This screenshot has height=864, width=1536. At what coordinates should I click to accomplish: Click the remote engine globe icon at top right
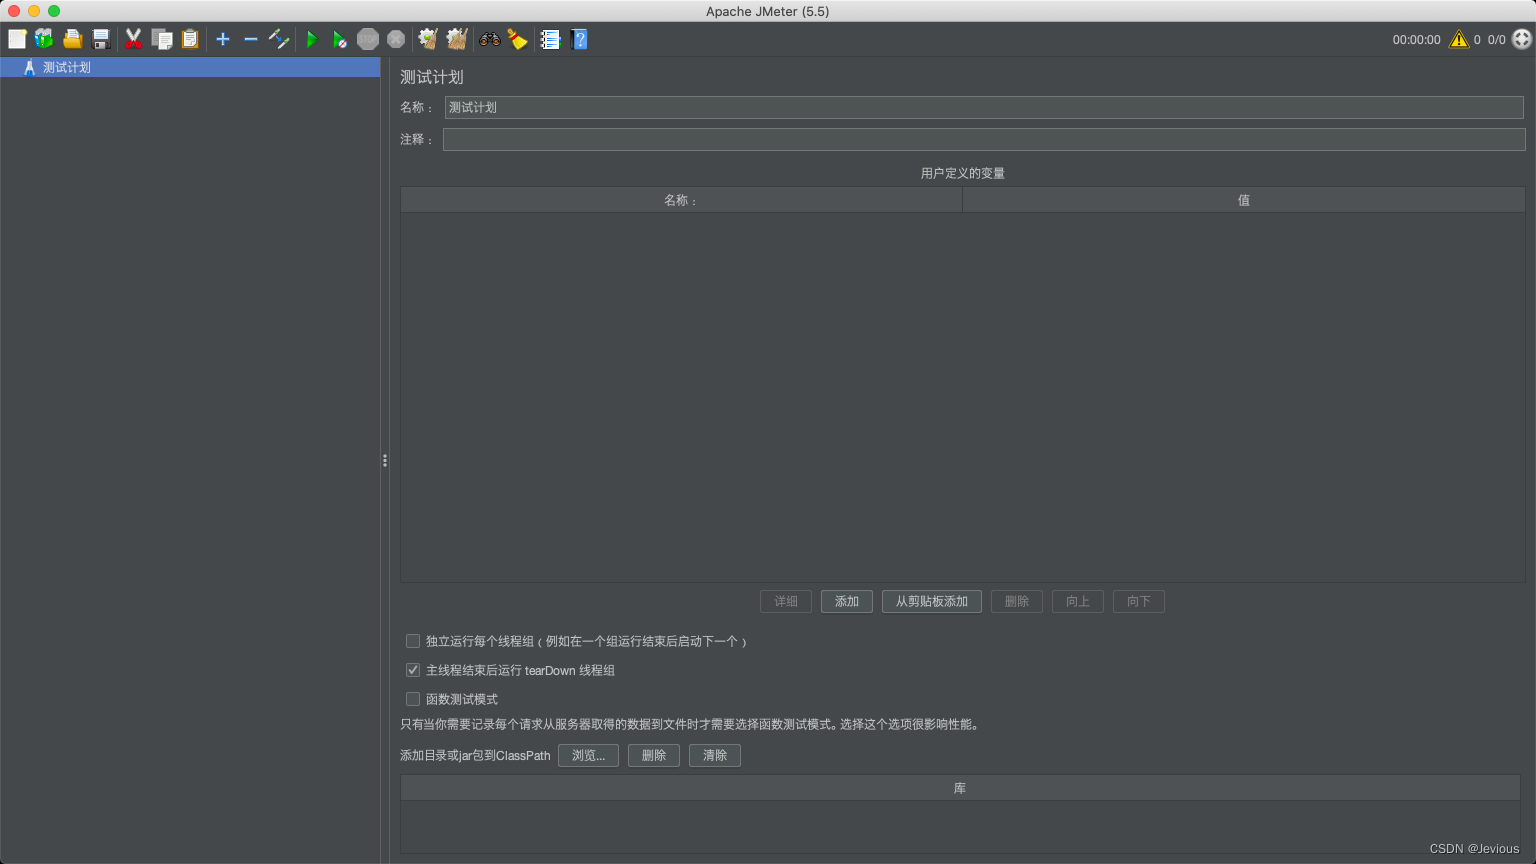coord(1522,39)
